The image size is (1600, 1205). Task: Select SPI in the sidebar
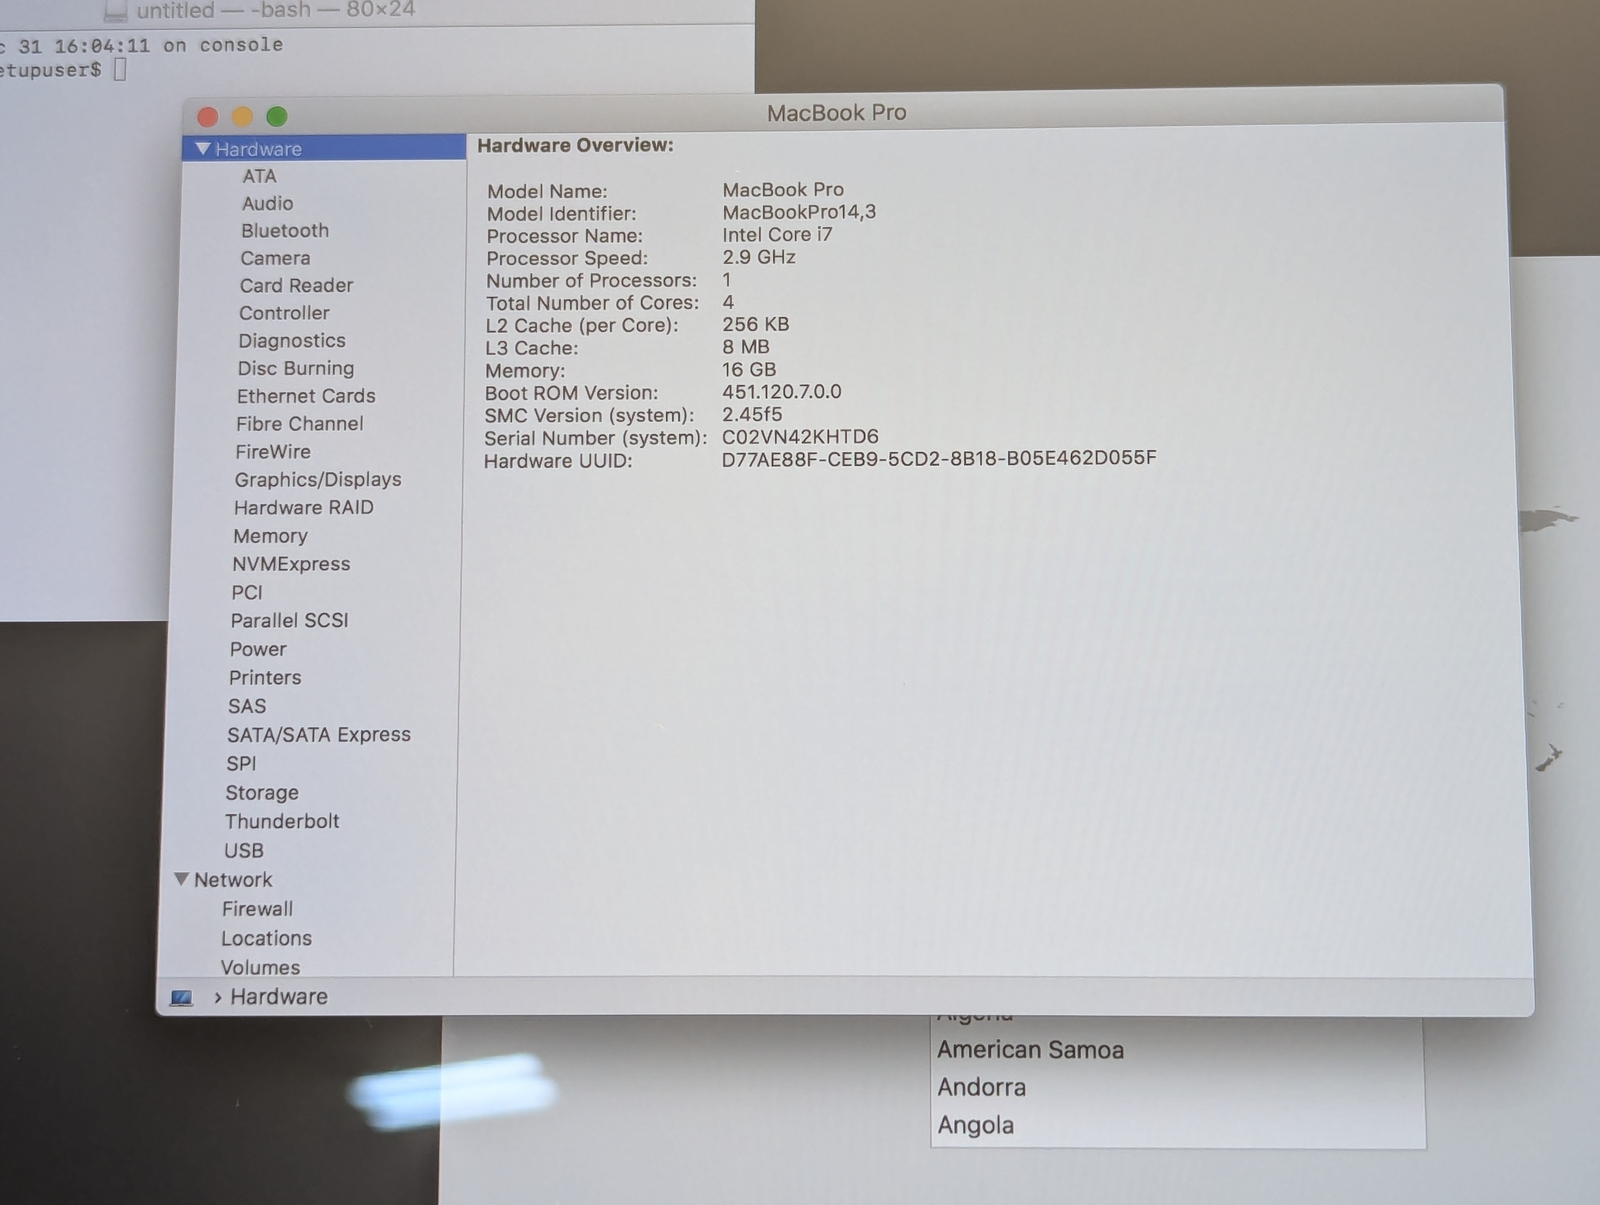tap(241, 764)
